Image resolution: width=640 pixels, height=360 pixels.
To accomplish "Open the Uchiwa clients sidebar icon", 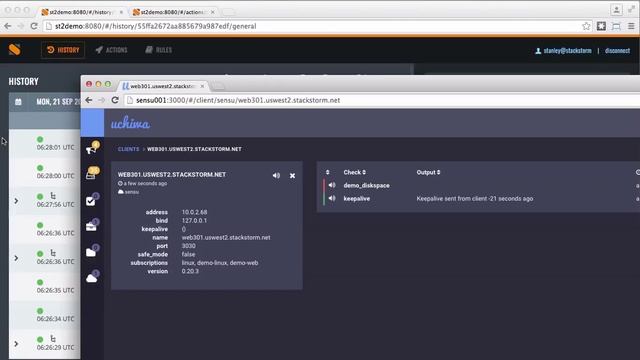I will tap(91, 176).
